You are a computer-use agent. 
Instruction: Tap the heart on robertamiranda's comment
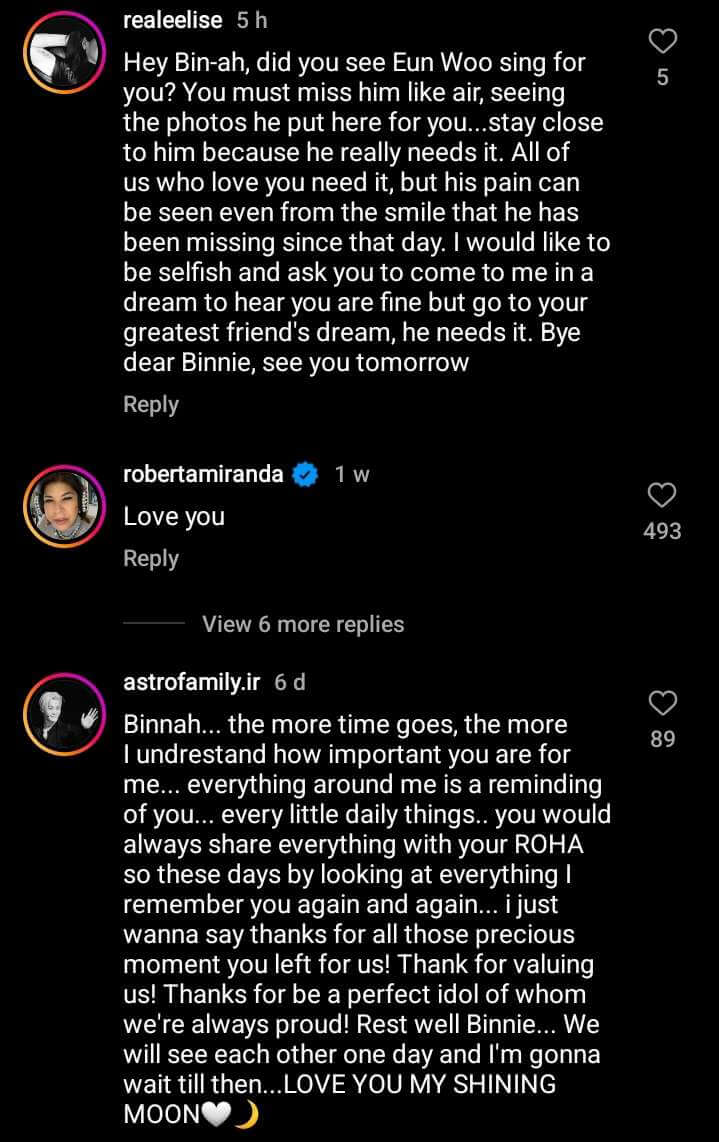point(662,494)
